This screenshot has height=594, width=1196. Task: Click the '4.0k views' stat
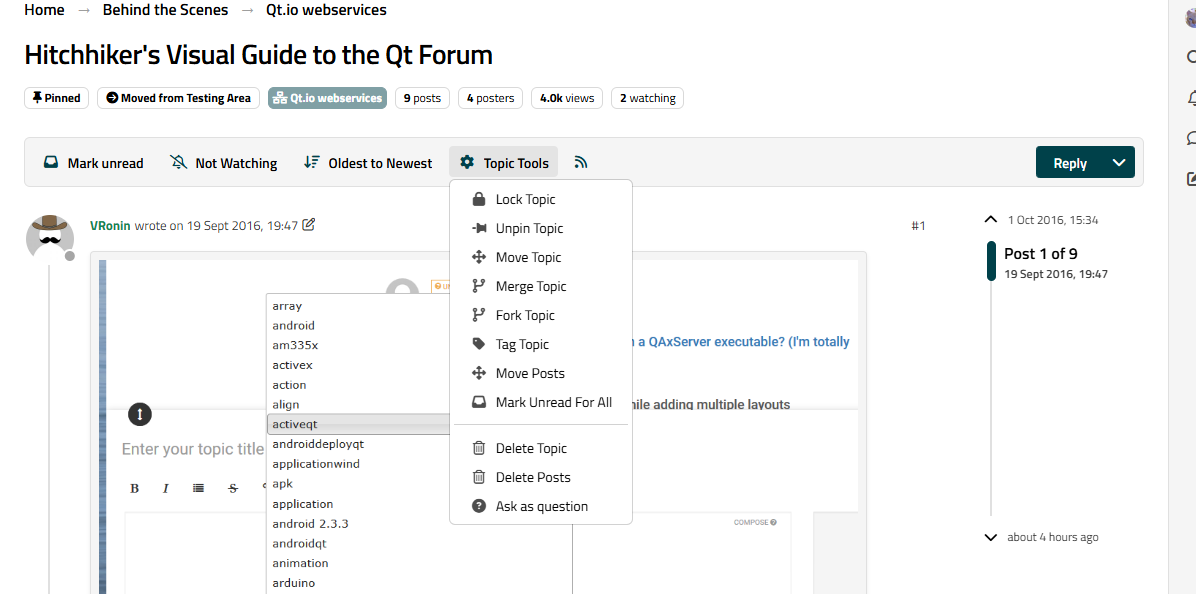(x=567, y=98)
